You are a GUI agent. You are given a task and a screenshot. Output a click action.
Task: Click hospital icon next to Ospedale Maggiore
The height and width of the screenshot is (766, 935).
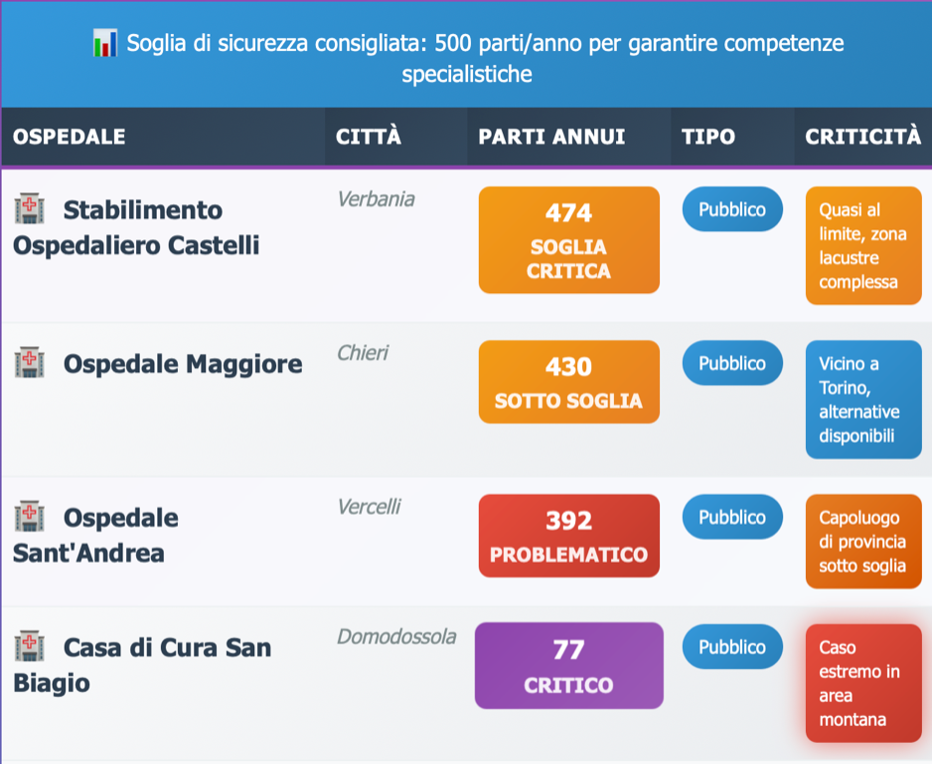[x=29, y=363]
